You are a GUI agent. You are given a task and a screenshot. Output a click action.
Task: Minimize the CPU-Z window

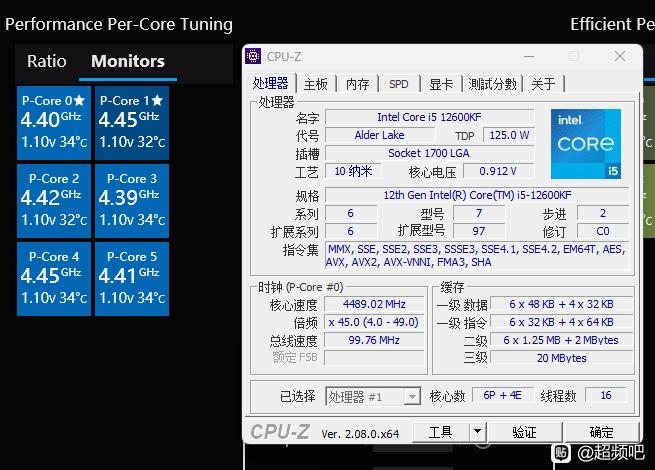point(529,56)
